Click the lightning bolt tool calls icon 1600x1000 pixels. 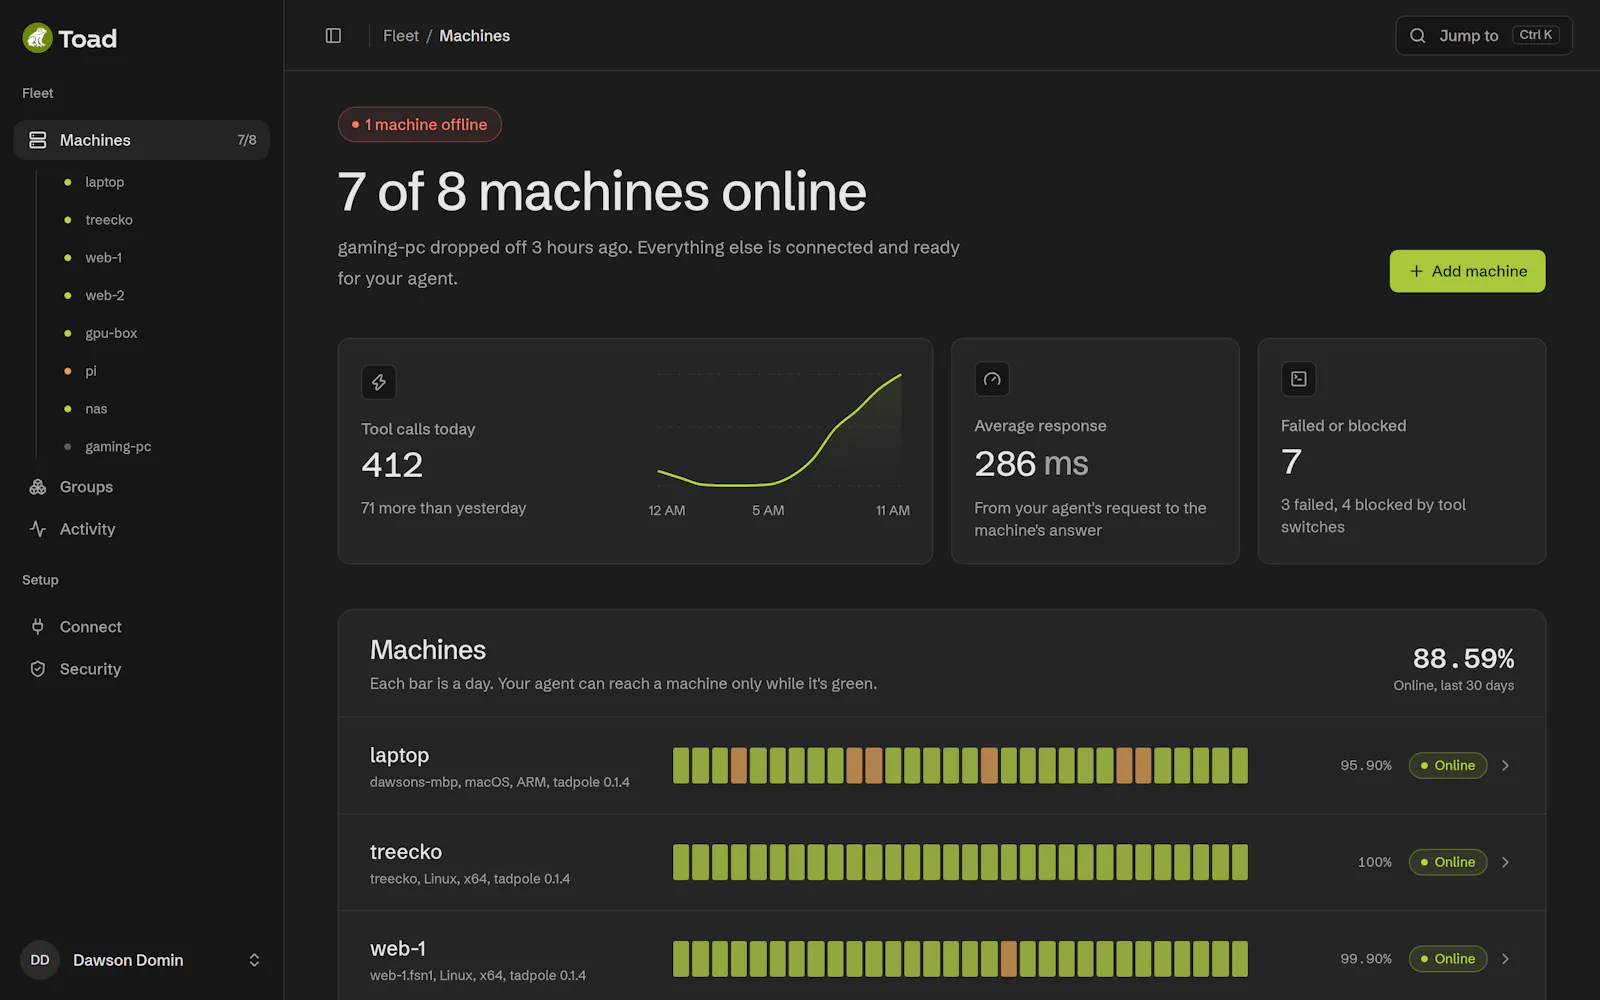tap(379, 382)
